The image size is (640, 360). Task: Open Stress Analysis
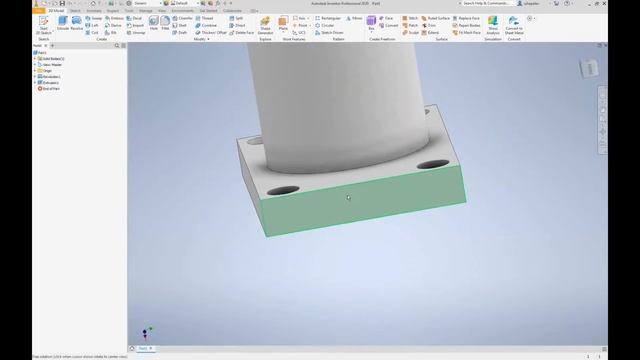493,25
